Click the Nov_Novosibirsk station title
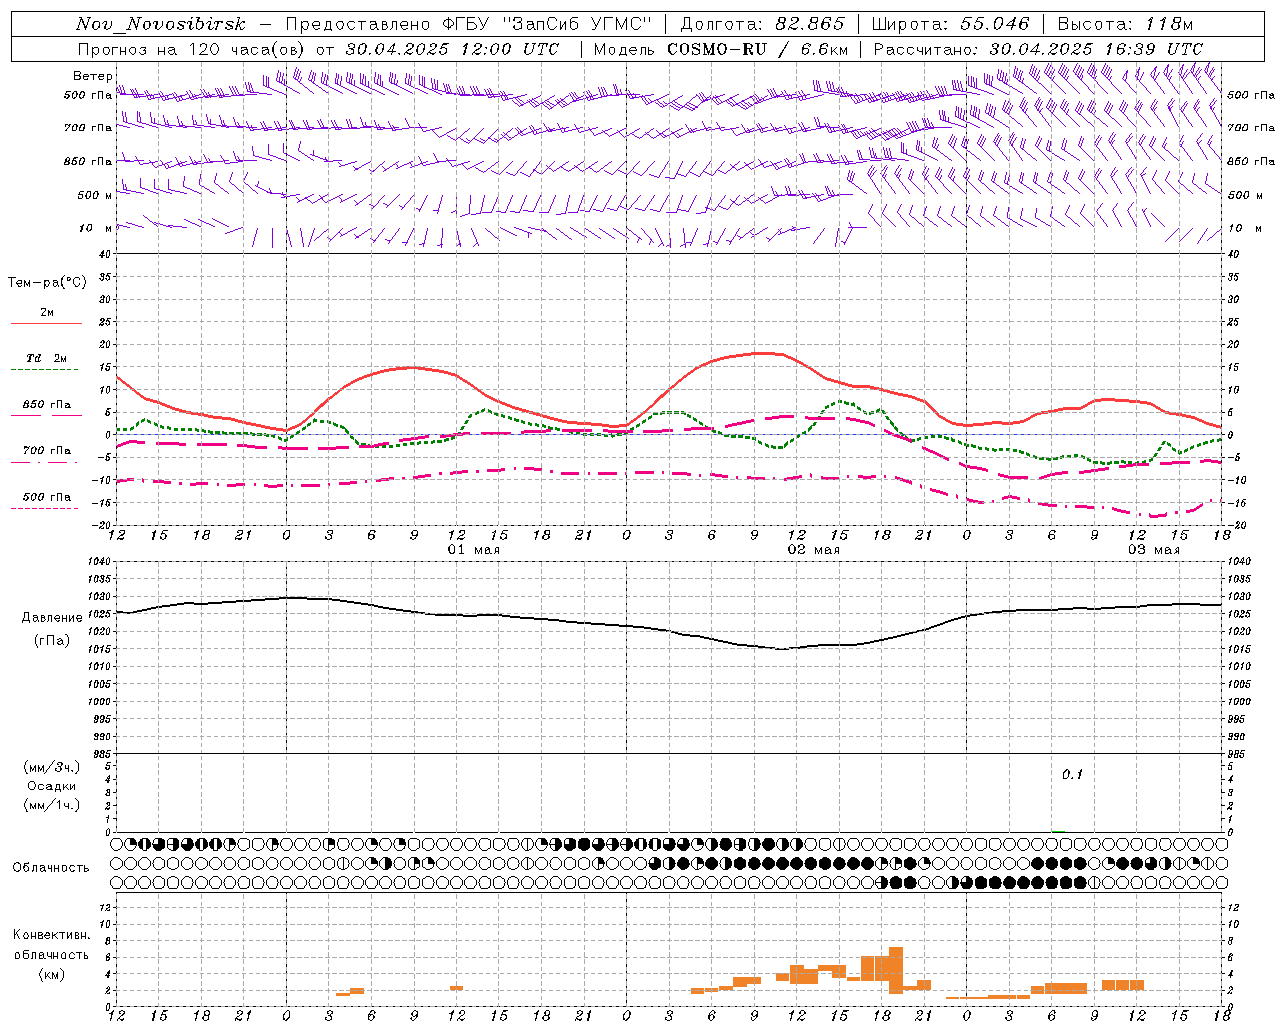The height and width of the screenshot is (1024, 1280). pos(161,25)
